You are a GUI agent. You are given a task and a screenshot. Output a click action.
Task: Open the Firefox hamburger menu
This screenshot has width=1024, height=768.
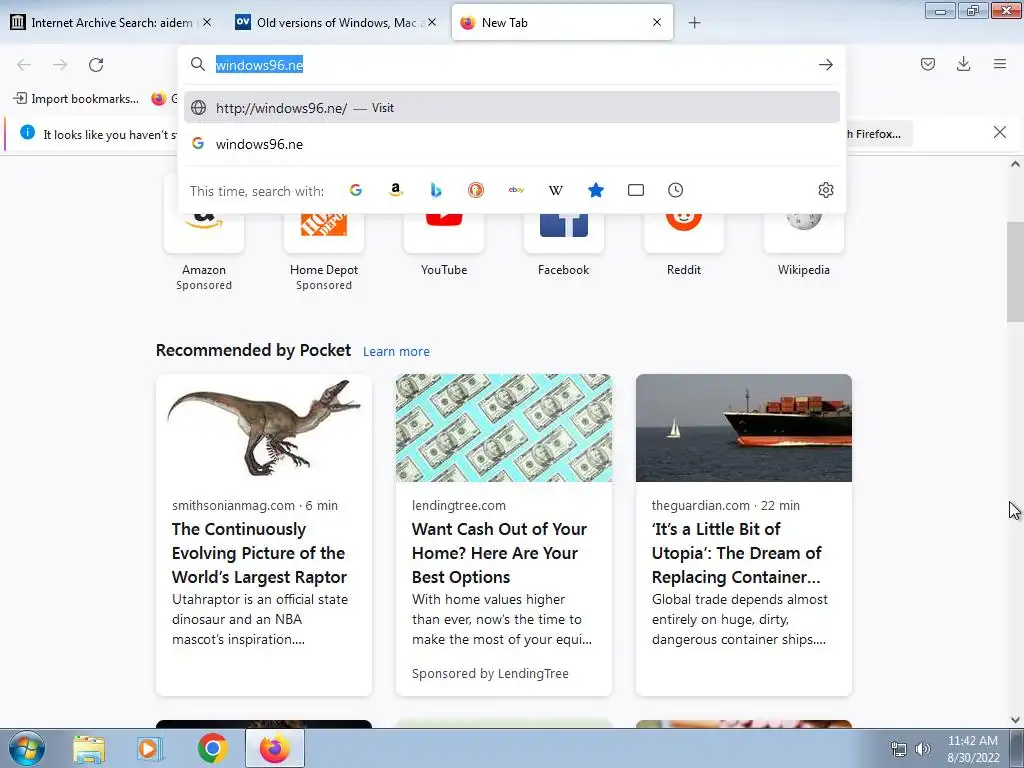[x=999, y=63]
